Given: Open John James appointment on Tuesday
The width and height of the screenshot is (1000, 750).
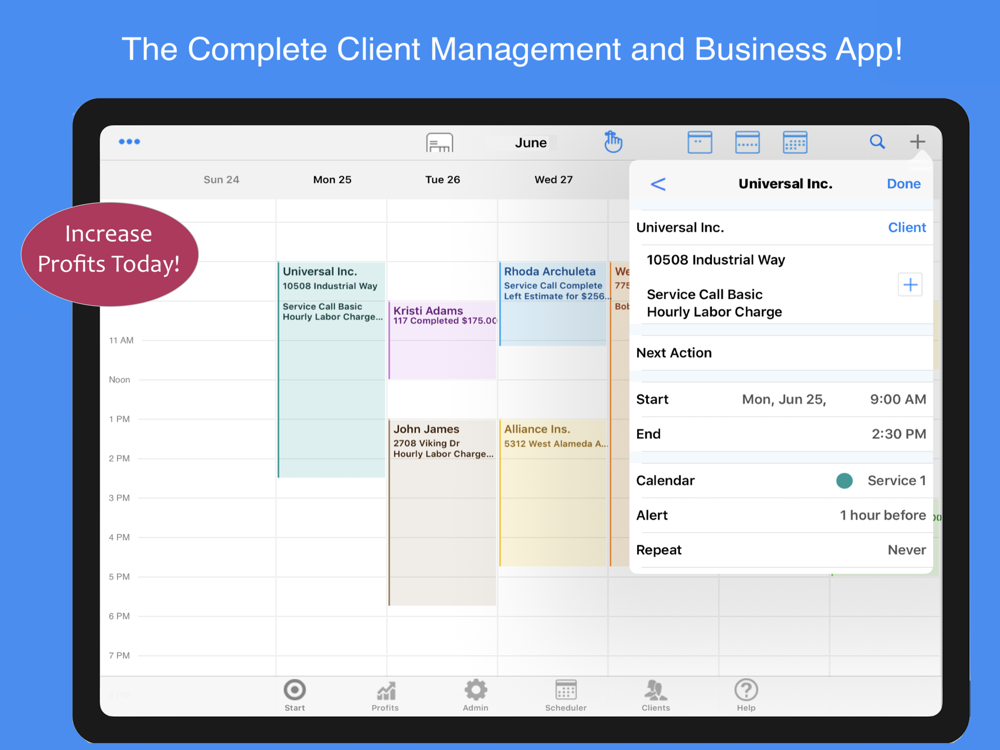Looking at the screenshot, I should (x=443, y=512).
